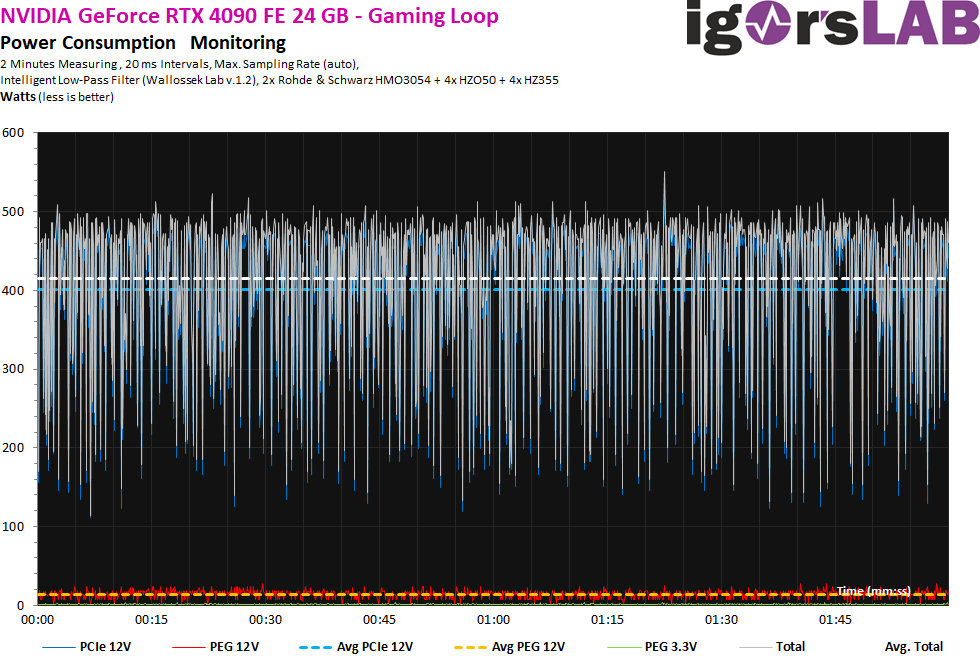
Task: Click the 'Intelligent Low-Pass Filter' description line
Action: [279, 80]
